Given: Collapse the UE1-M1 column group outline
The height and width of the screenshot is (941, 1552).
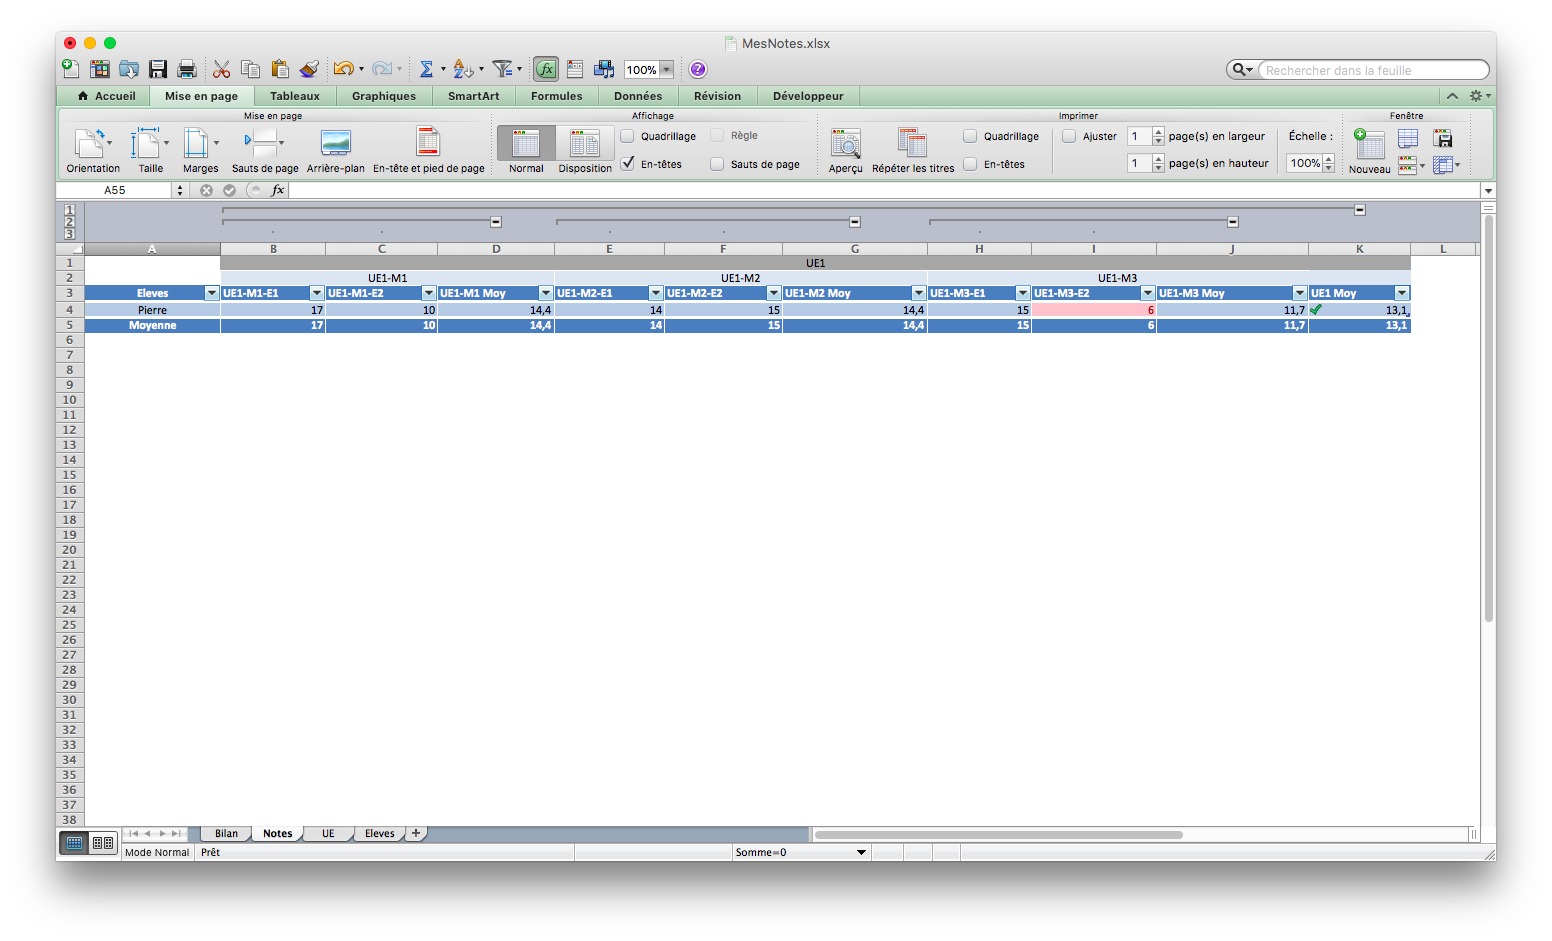Looking at the screenshot, I should pyautogui.click(x=496, y=222).
